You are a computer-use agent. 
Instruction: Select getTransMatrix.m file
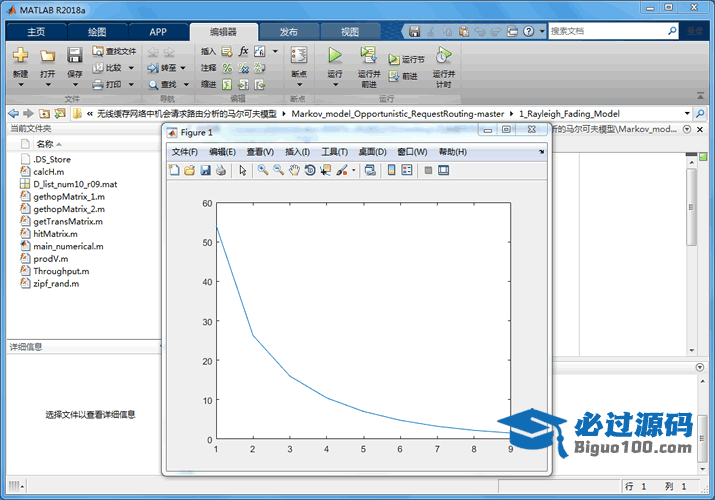coord(68,222)
